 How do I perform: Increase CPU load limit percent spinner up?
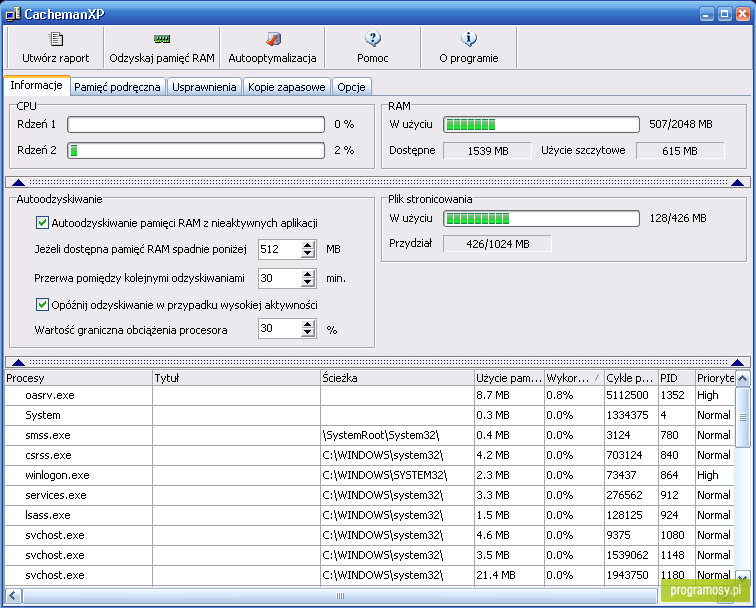308,324
